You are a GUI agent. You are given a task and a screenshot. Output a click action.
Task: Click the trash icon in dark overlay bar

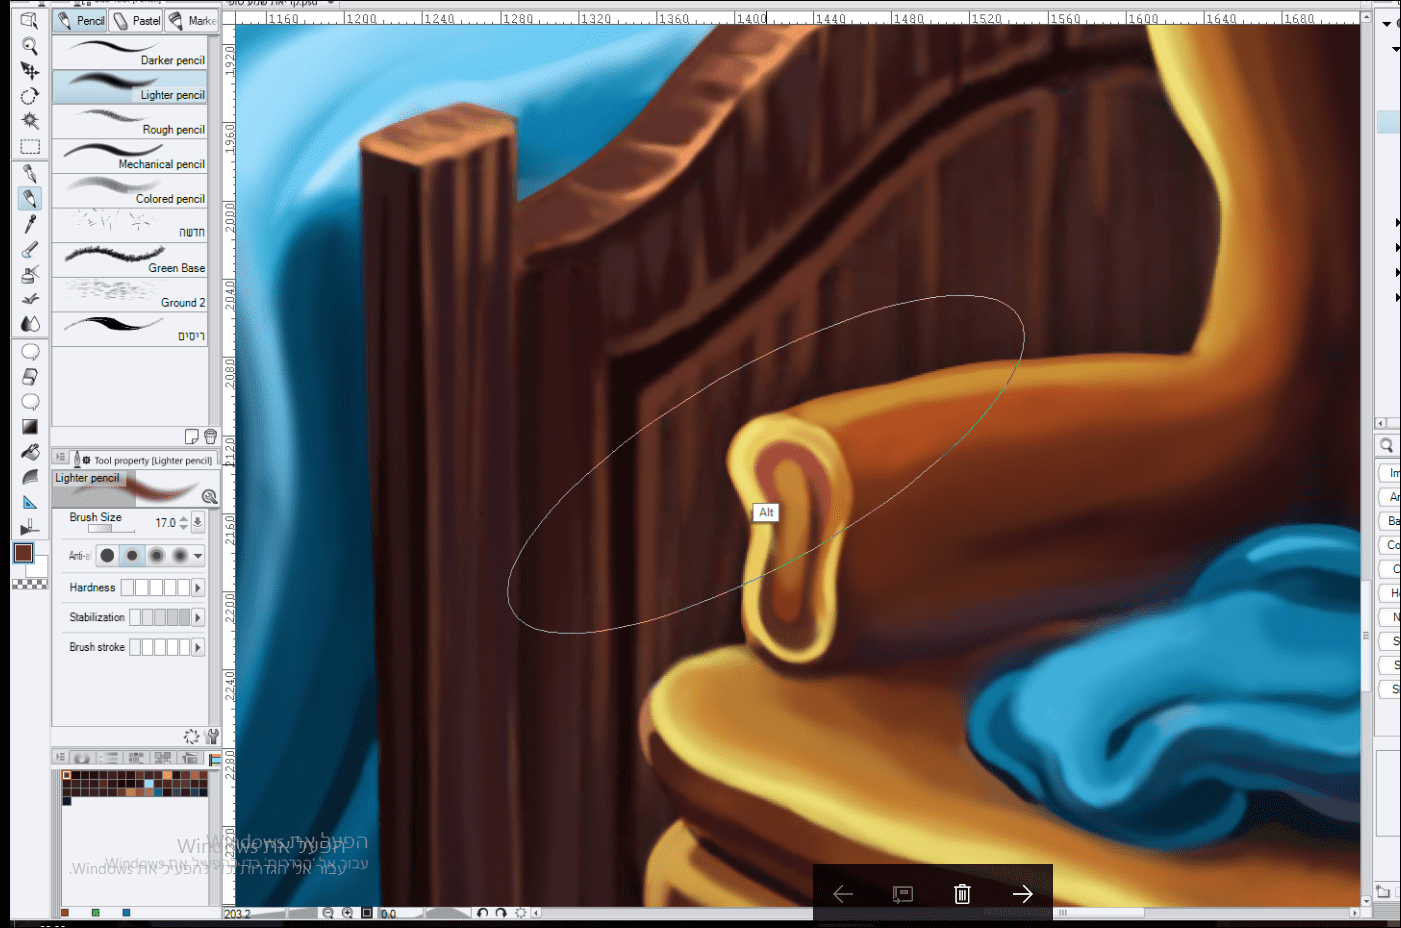coord(962,893)
